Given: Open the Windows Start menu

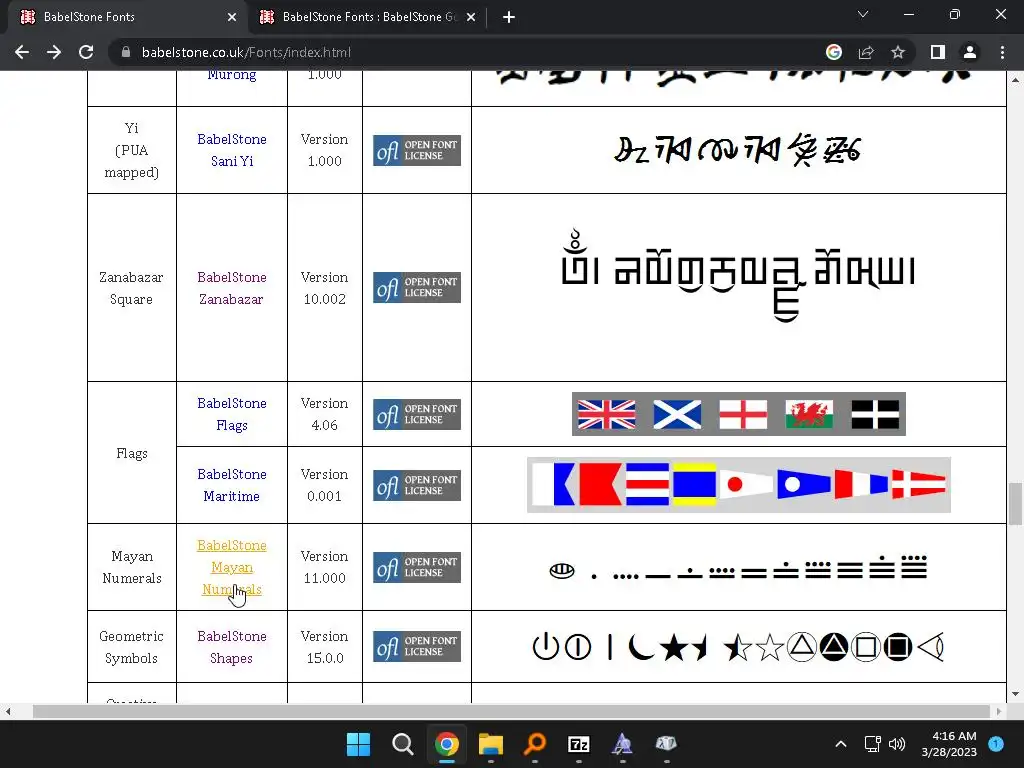Looking at the screenshot, I should (358, 744).
